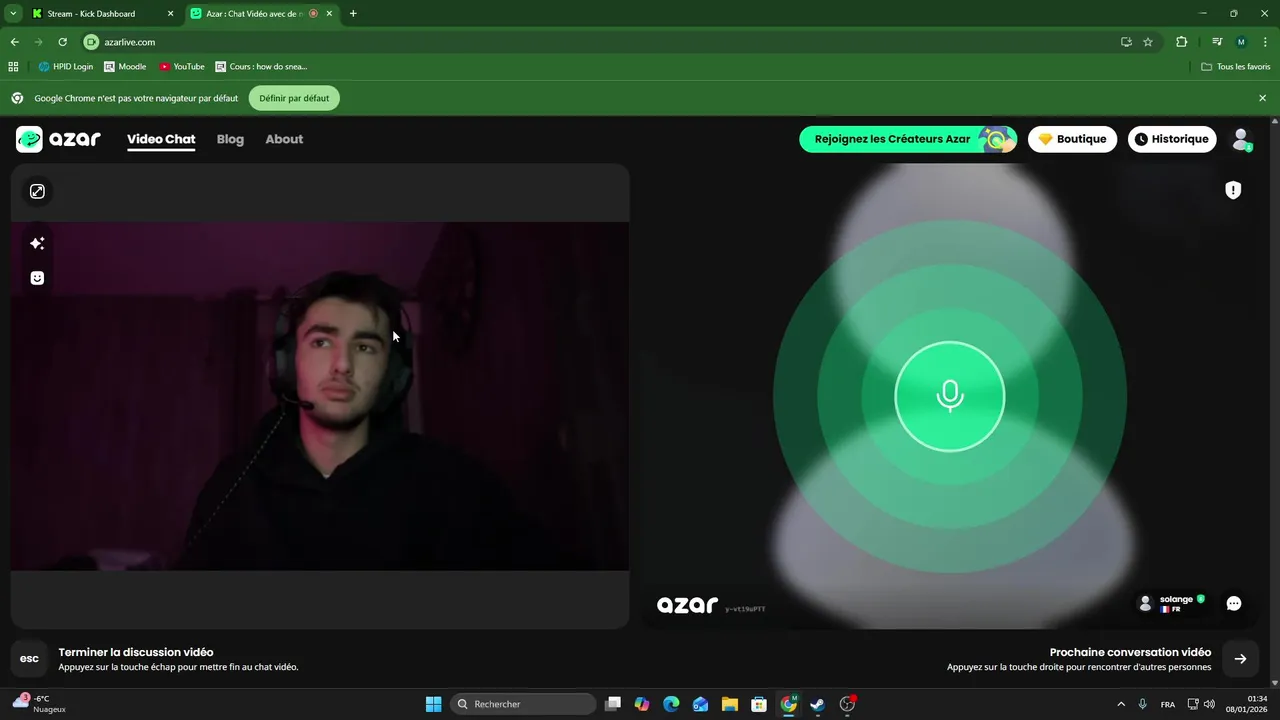Open the Chrome profile M avatar
This screenshot has width=1280, height=720.
click(x=1241, y=42)
